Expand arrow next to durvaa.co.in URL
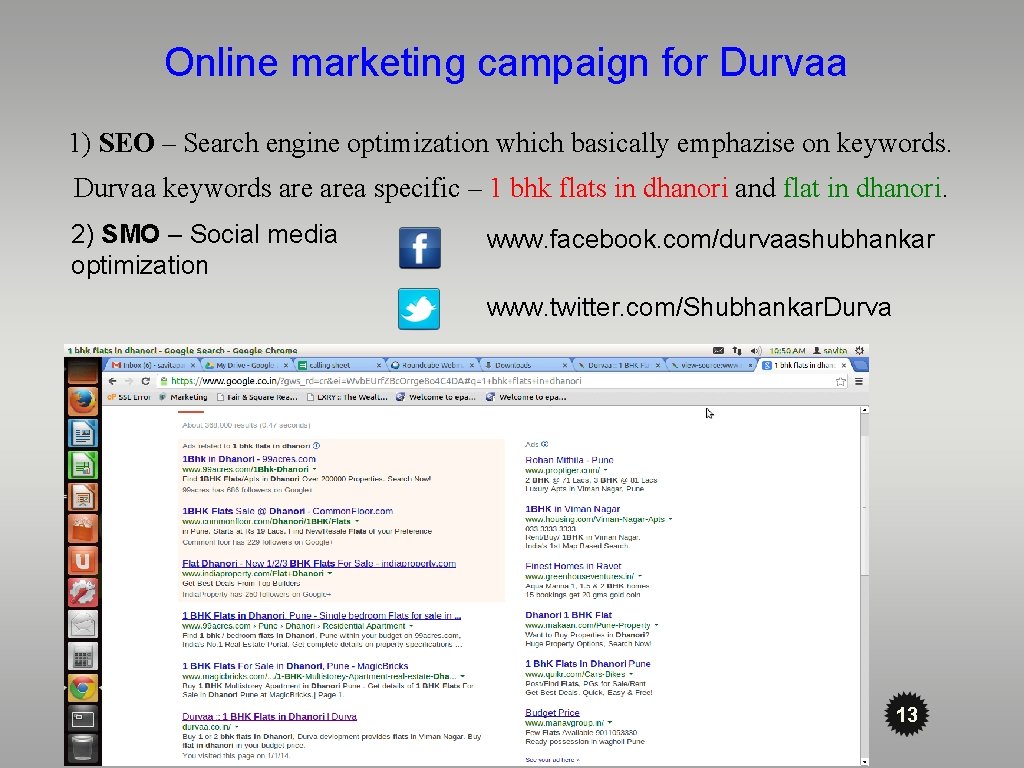This screenshot has height=768, width=1024. [x=236, y=727]
